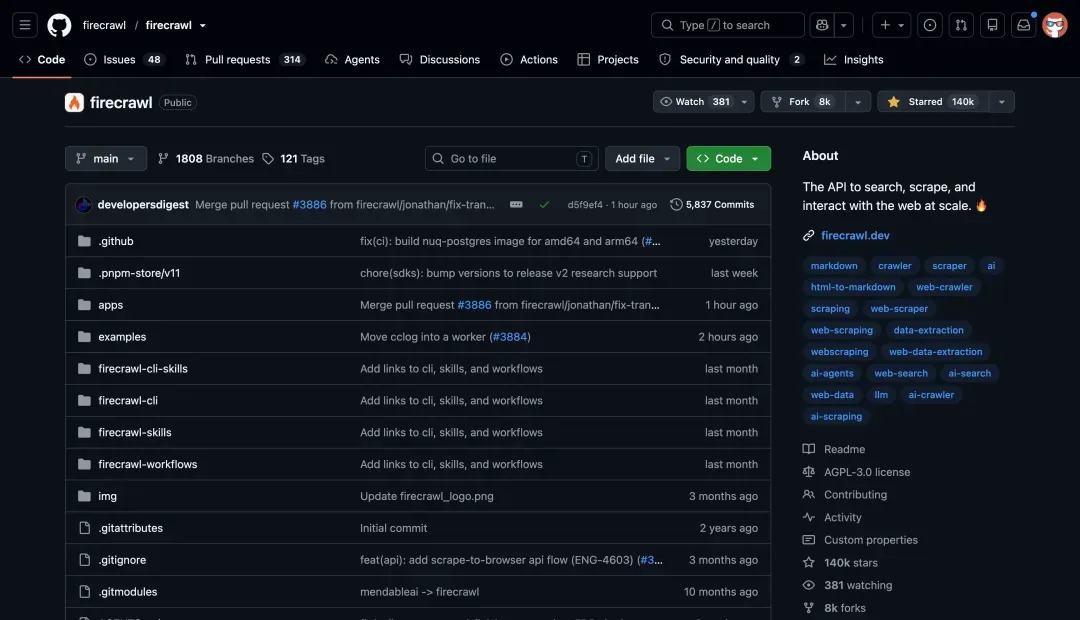
Task: Open the Security and quality tab
Action: click(731, 60)
